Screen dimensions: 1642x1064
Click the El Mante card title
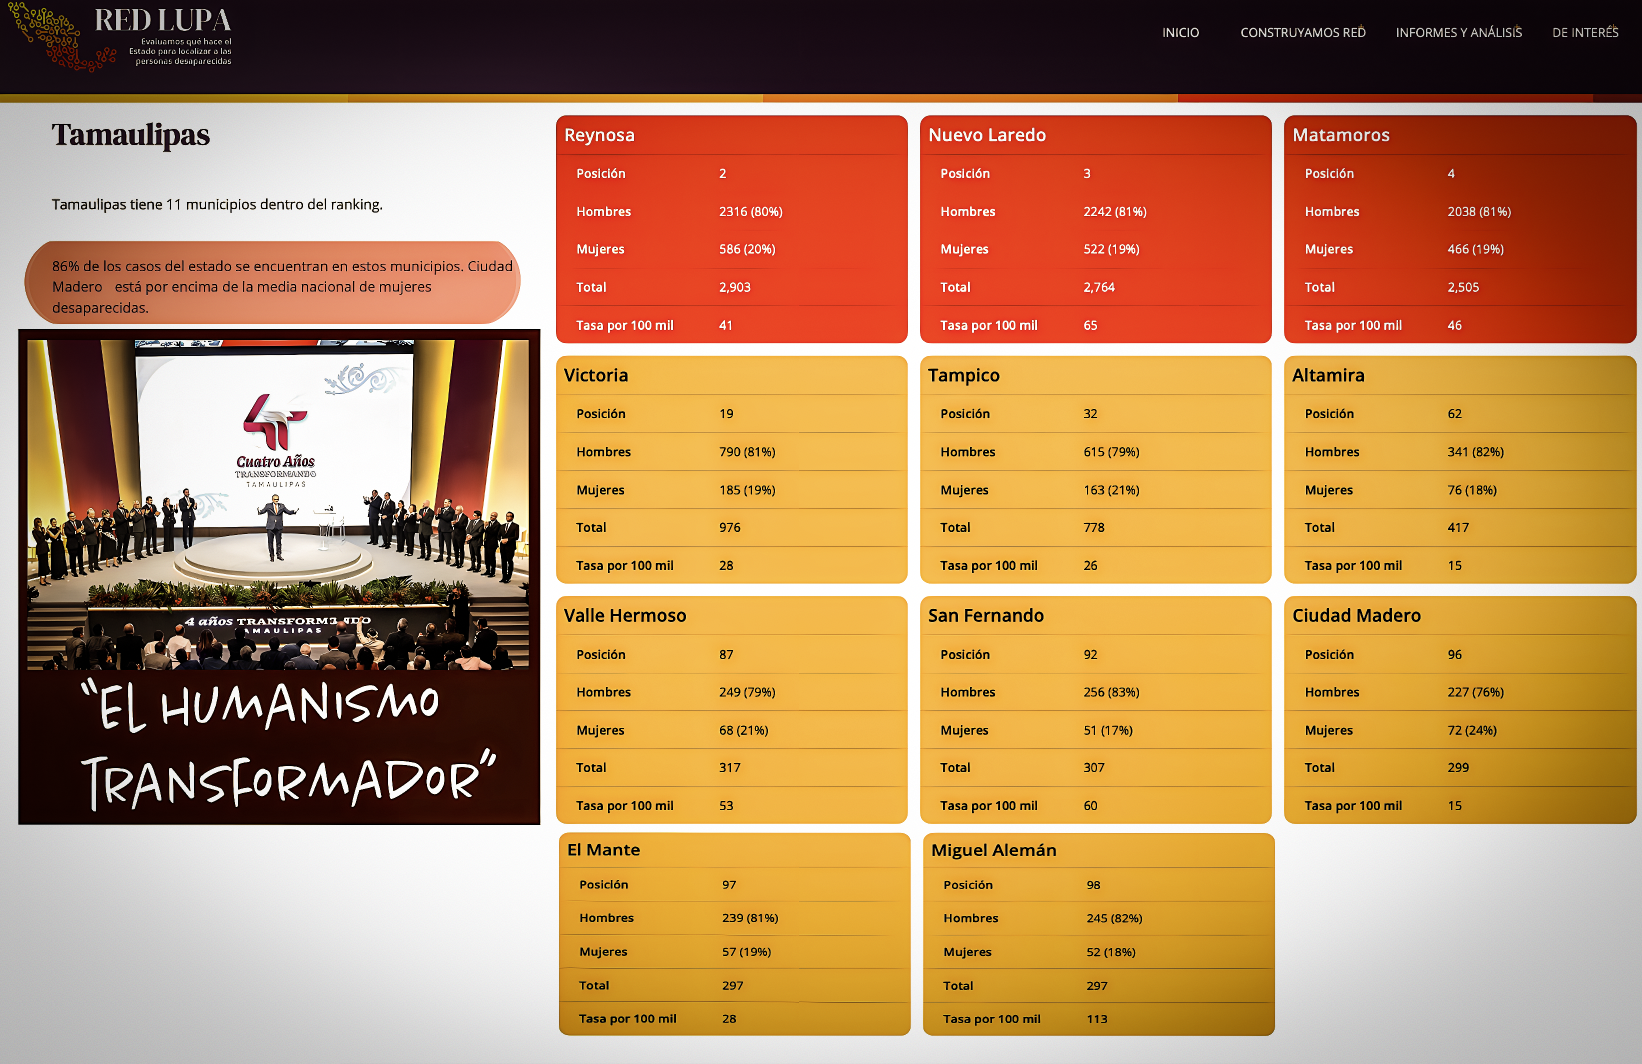coord(604,850)
